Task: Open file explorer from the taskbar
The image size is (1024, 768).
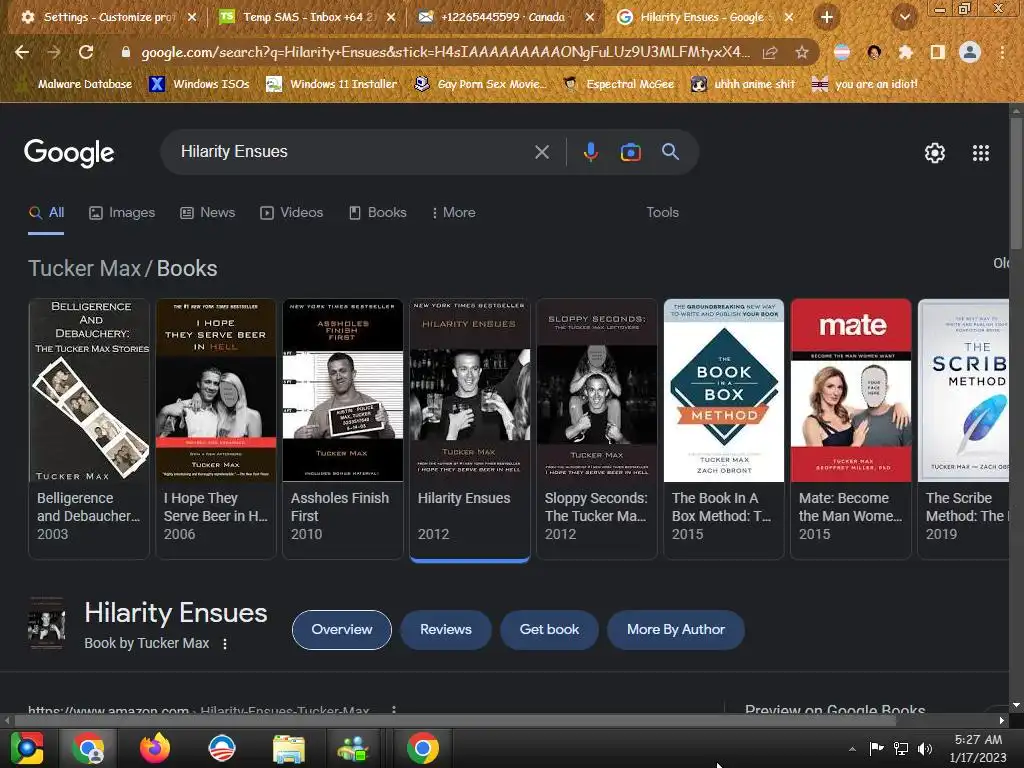Action: coord(288,748)
